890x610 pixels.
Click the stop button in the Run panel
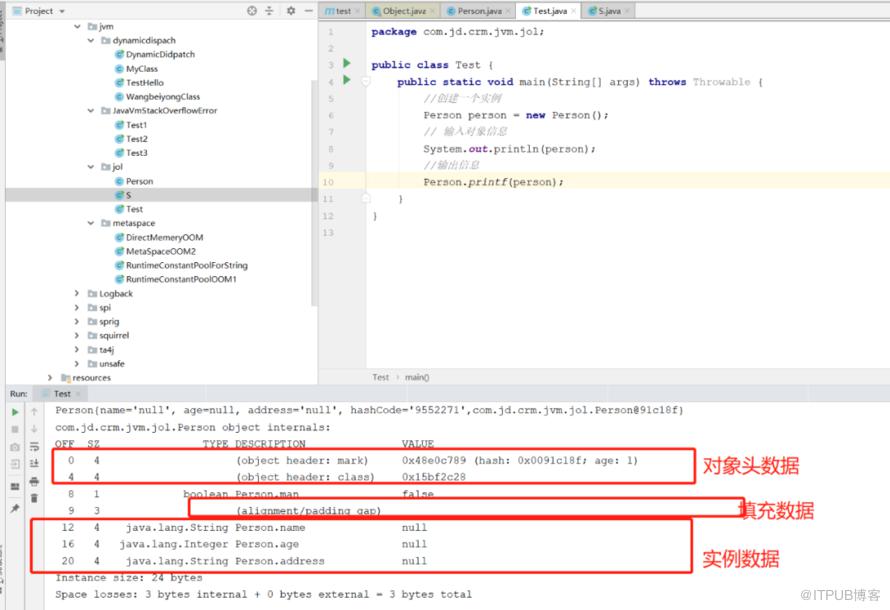[15, 429]
